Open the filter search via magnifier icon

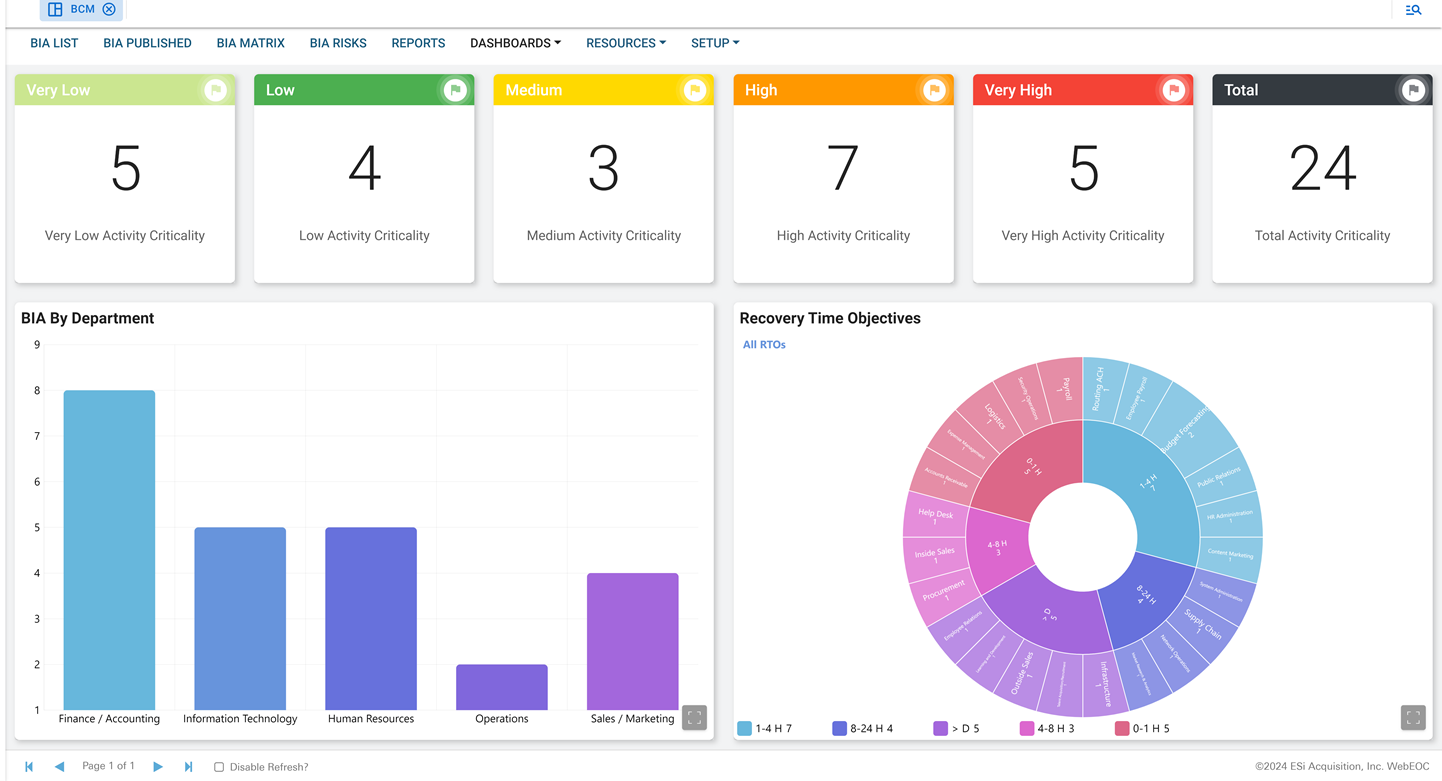(1412, 10)
